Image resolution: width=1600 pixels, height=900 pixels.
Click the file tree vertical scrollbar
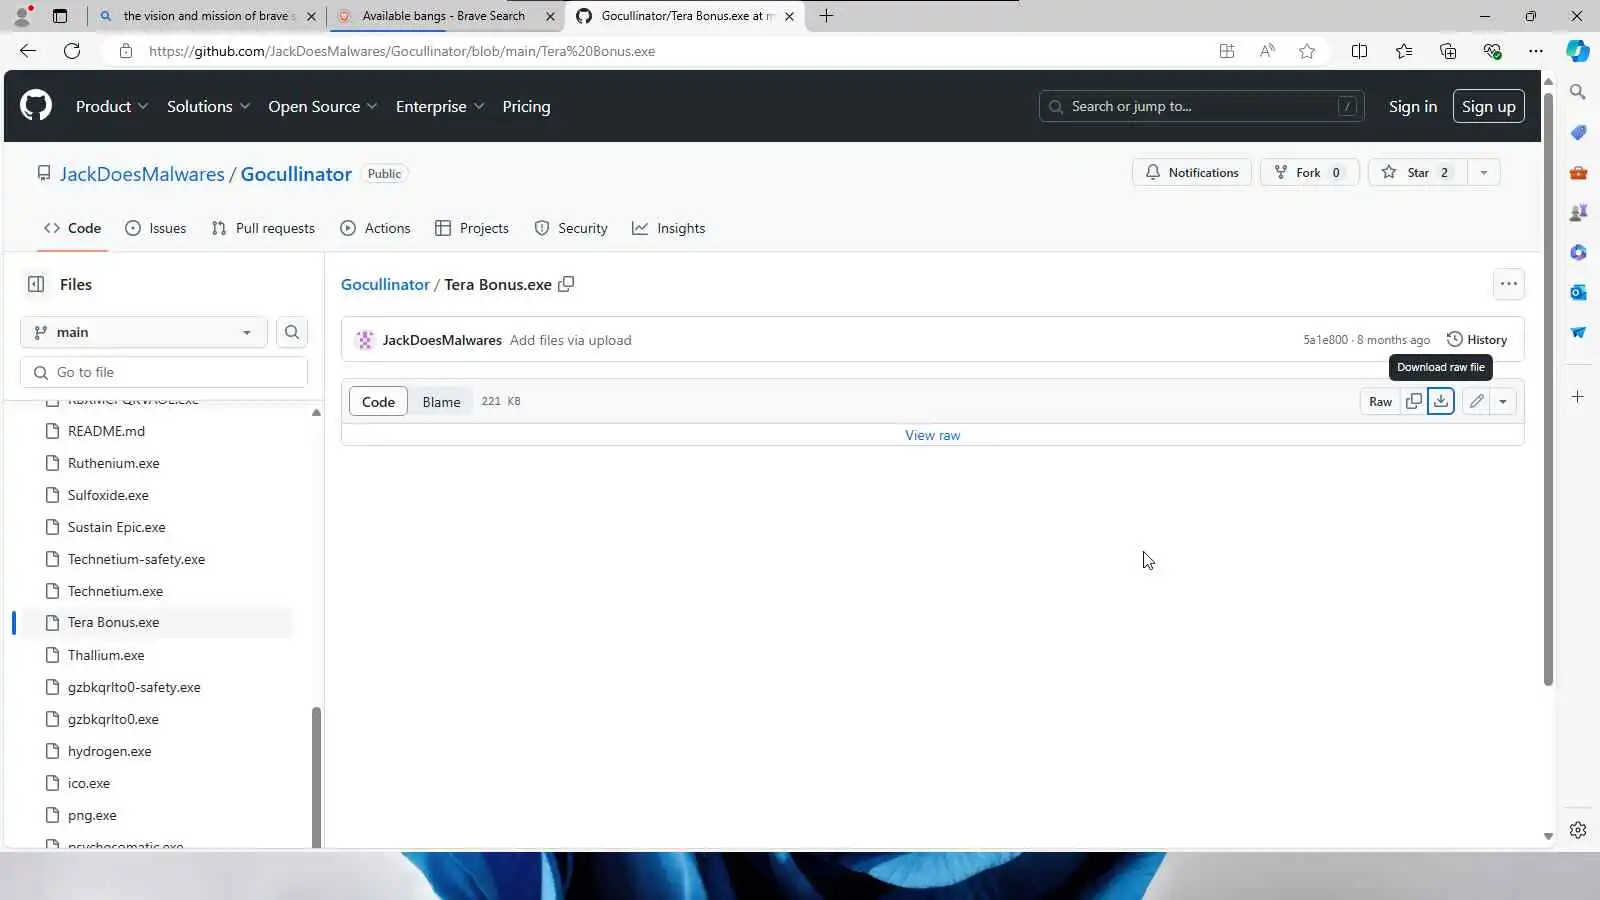click(x=316, y=775)
